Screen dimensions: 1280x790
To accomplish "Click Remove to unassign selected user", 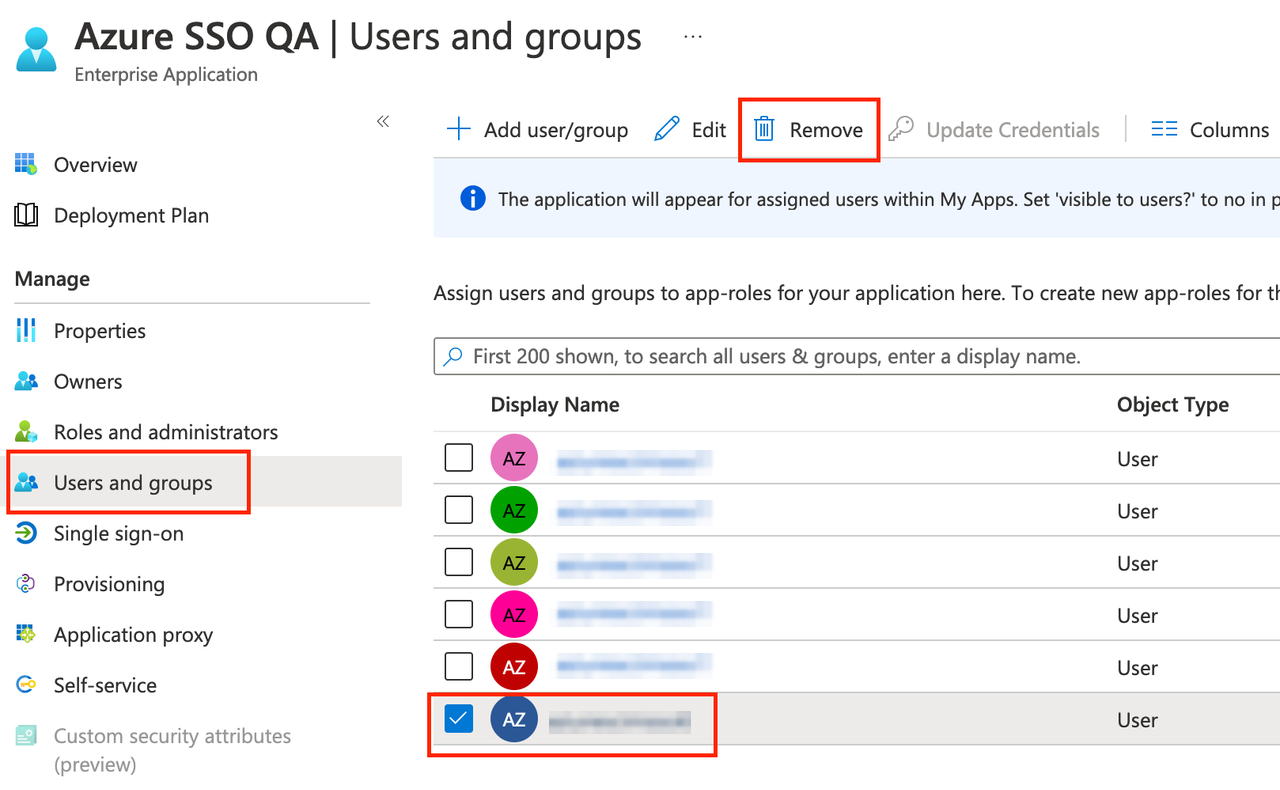I will click(x=808, y=130).
